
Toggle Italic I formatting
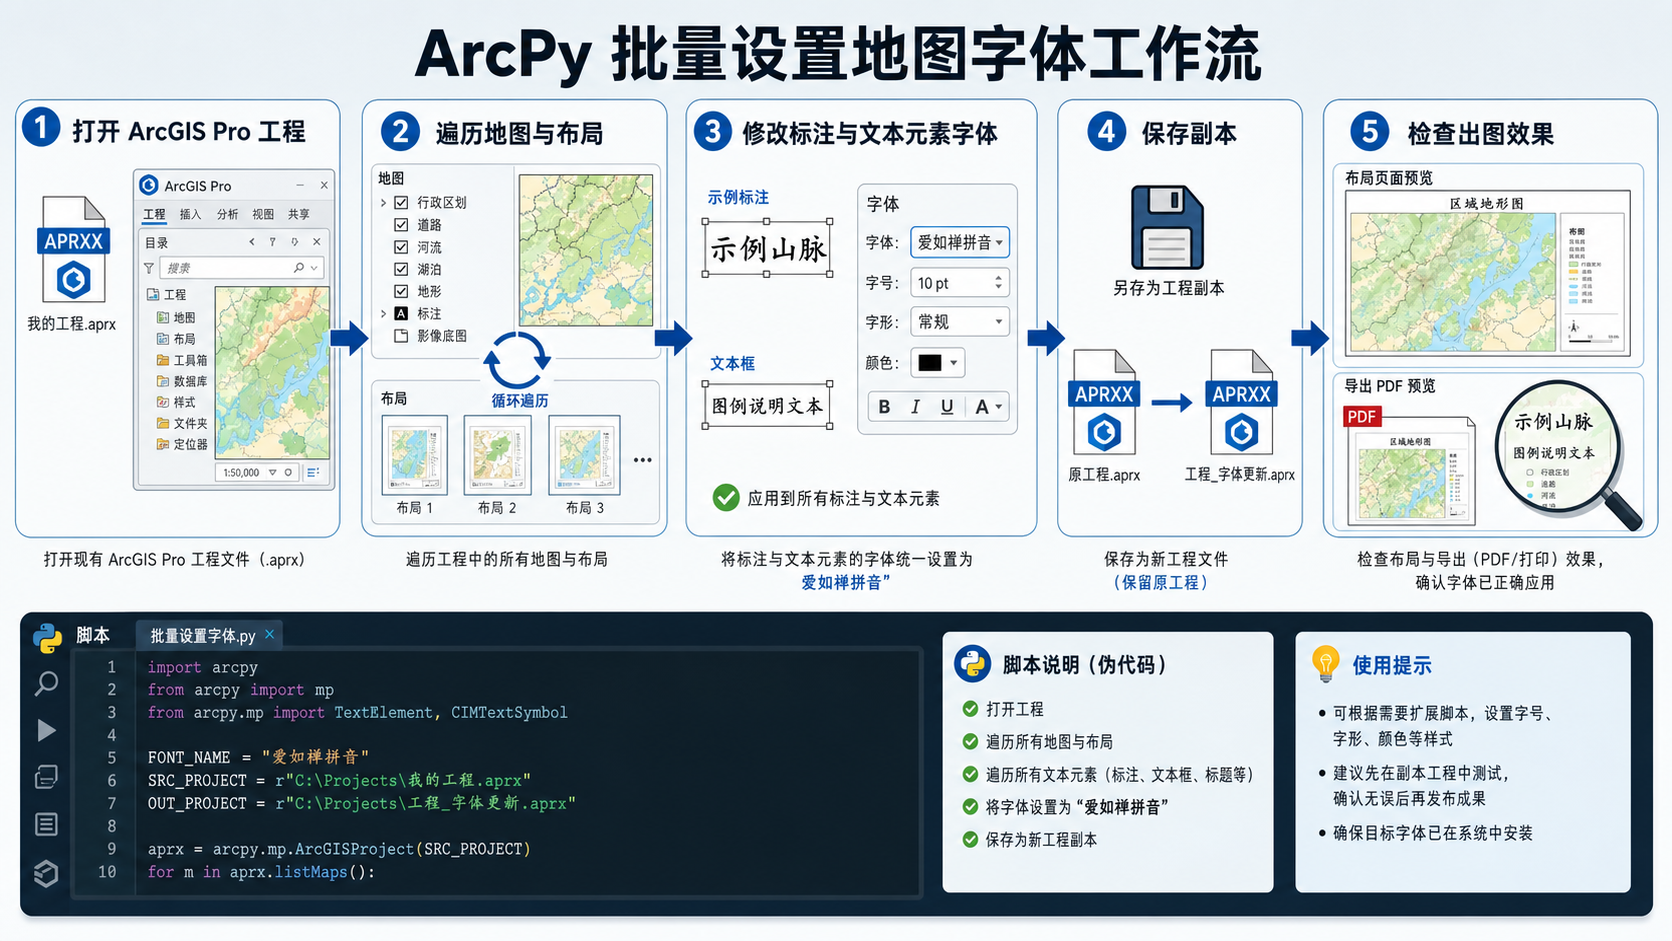click(915, 407)
